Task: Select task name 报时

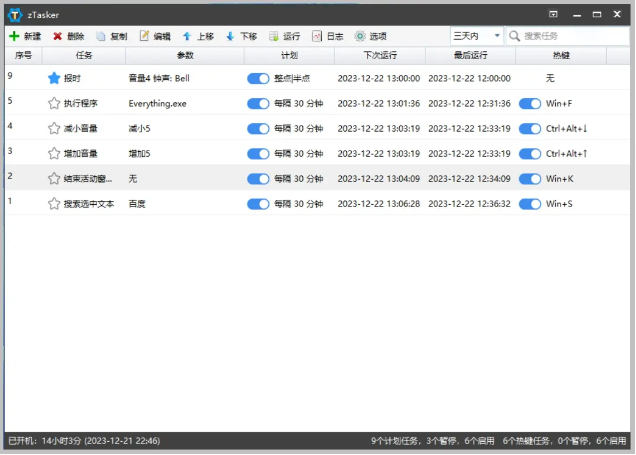Action: click(x=72, y=78)
